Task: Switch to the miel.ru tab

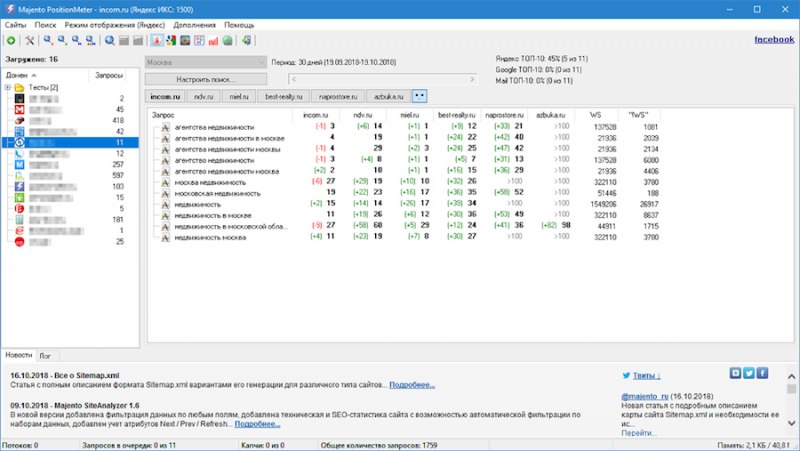Action: tap(239, 96)
